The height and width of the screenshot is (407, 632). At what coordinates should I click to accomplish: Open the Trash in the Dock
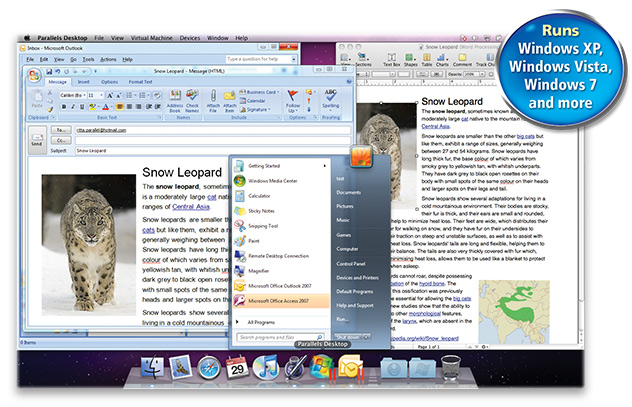coord(451,368)
